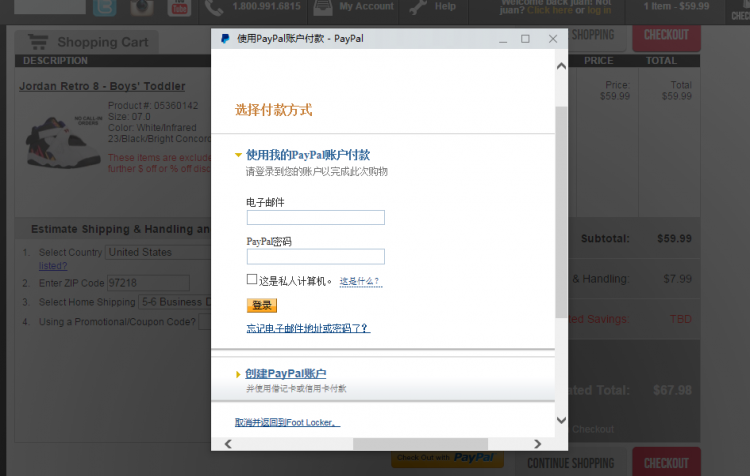This screenshot has width=750, height=476.
Task: Click the 电子邮件 email input field
Action: pos(316,218)
